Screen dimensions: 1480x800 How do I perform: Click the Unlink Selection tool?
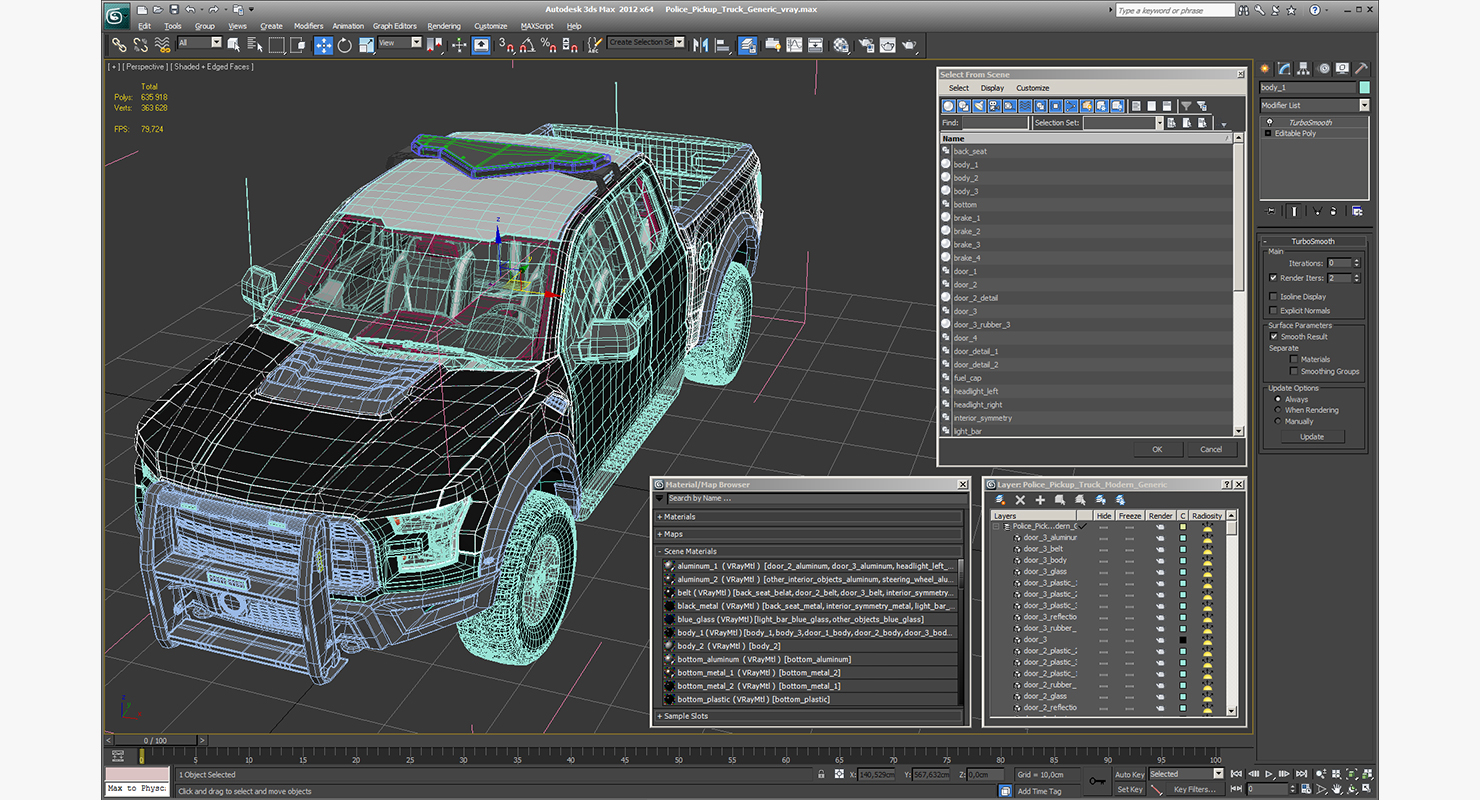point(140,45)
